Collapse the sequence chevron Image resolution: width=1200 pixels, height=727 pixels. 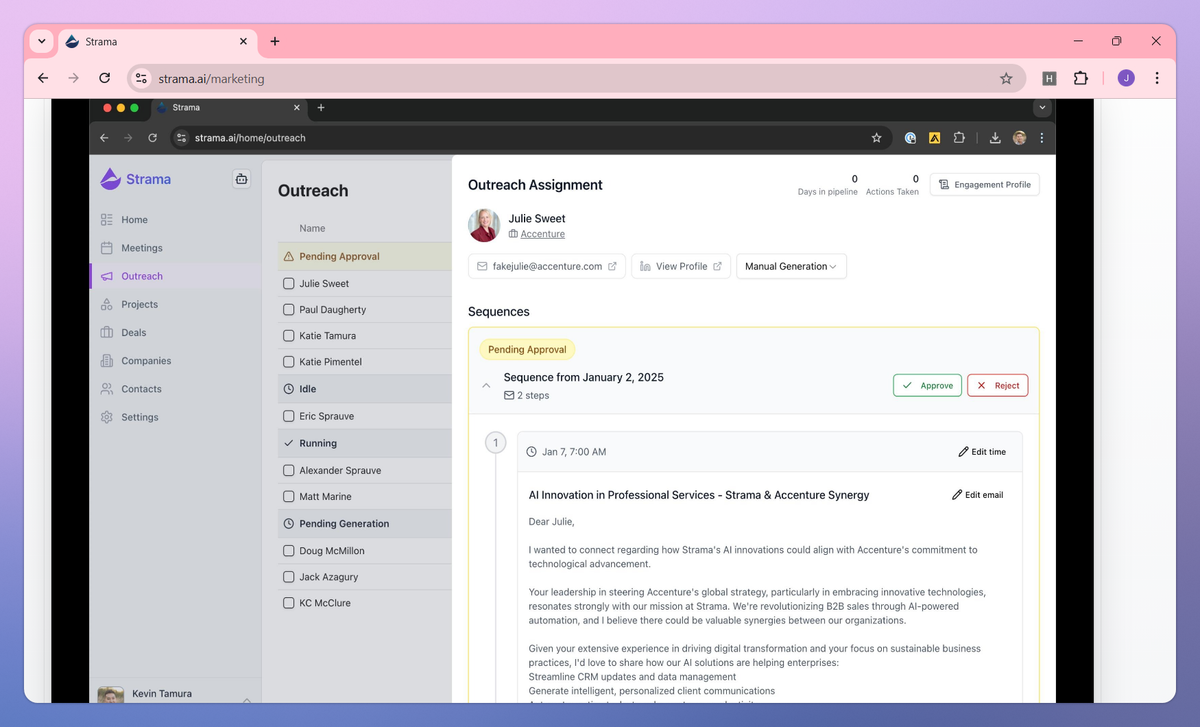[x=486, y=385]
